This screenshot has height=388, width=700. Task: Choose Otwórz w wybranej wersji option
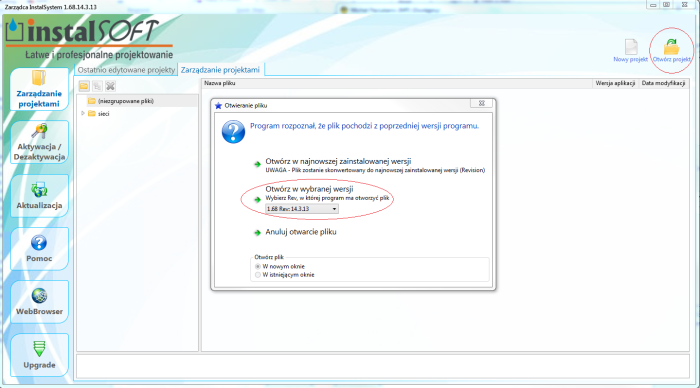click(x=309, y=189)
